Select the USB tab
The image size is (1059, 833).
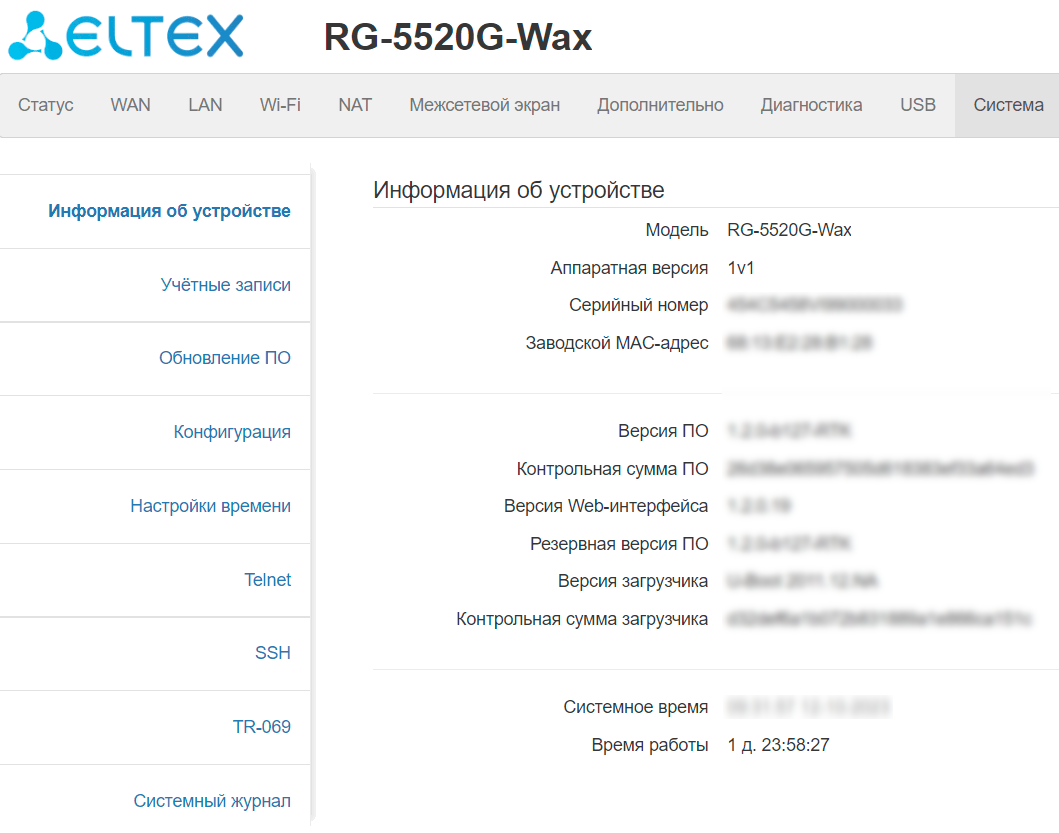pyautogui.click(x=917, y=105)
